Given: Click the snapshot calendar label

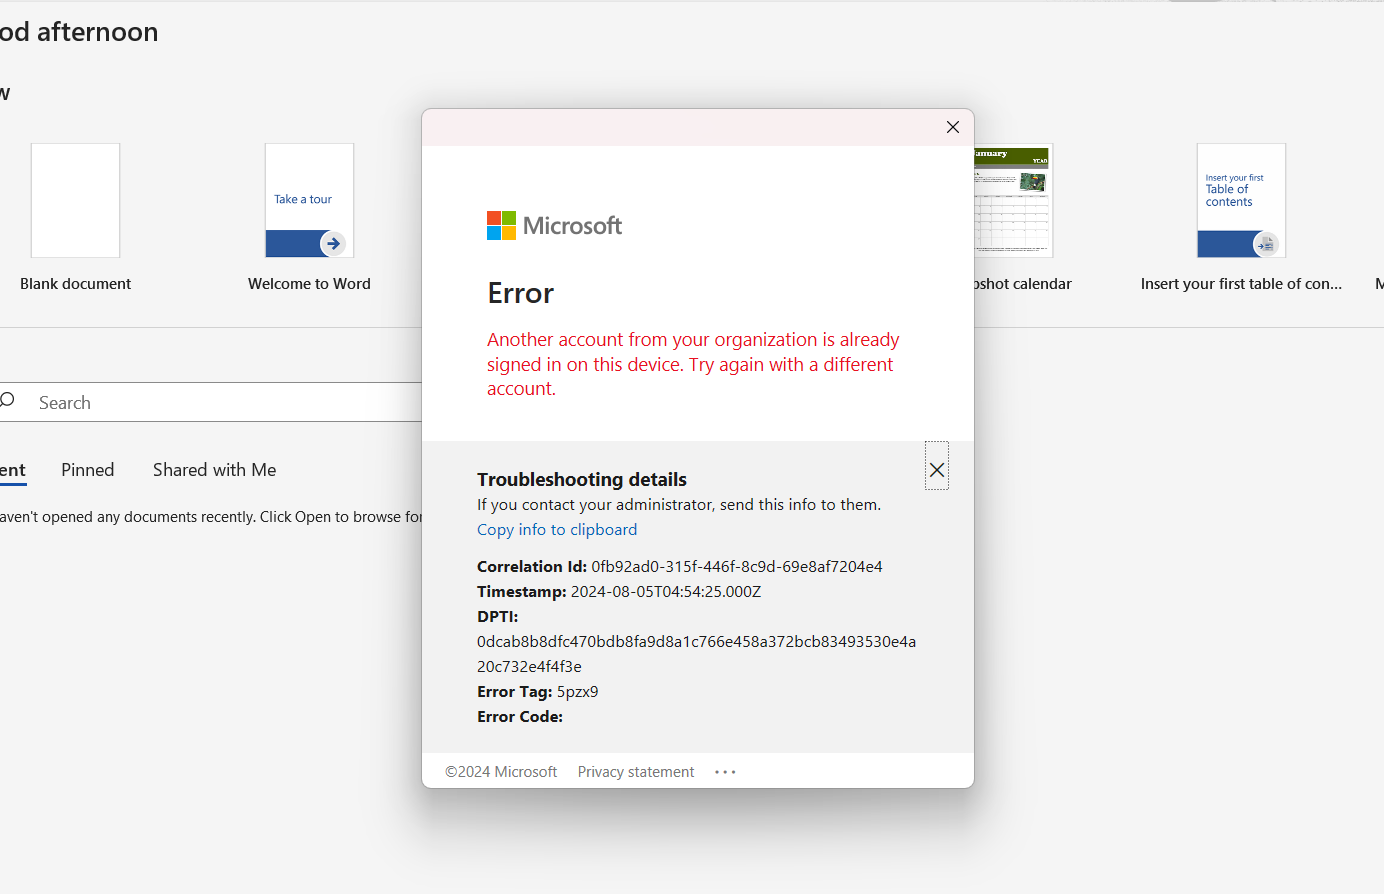Looking at the screenshot, I should pyautogui.click(x=1023, y=284).
